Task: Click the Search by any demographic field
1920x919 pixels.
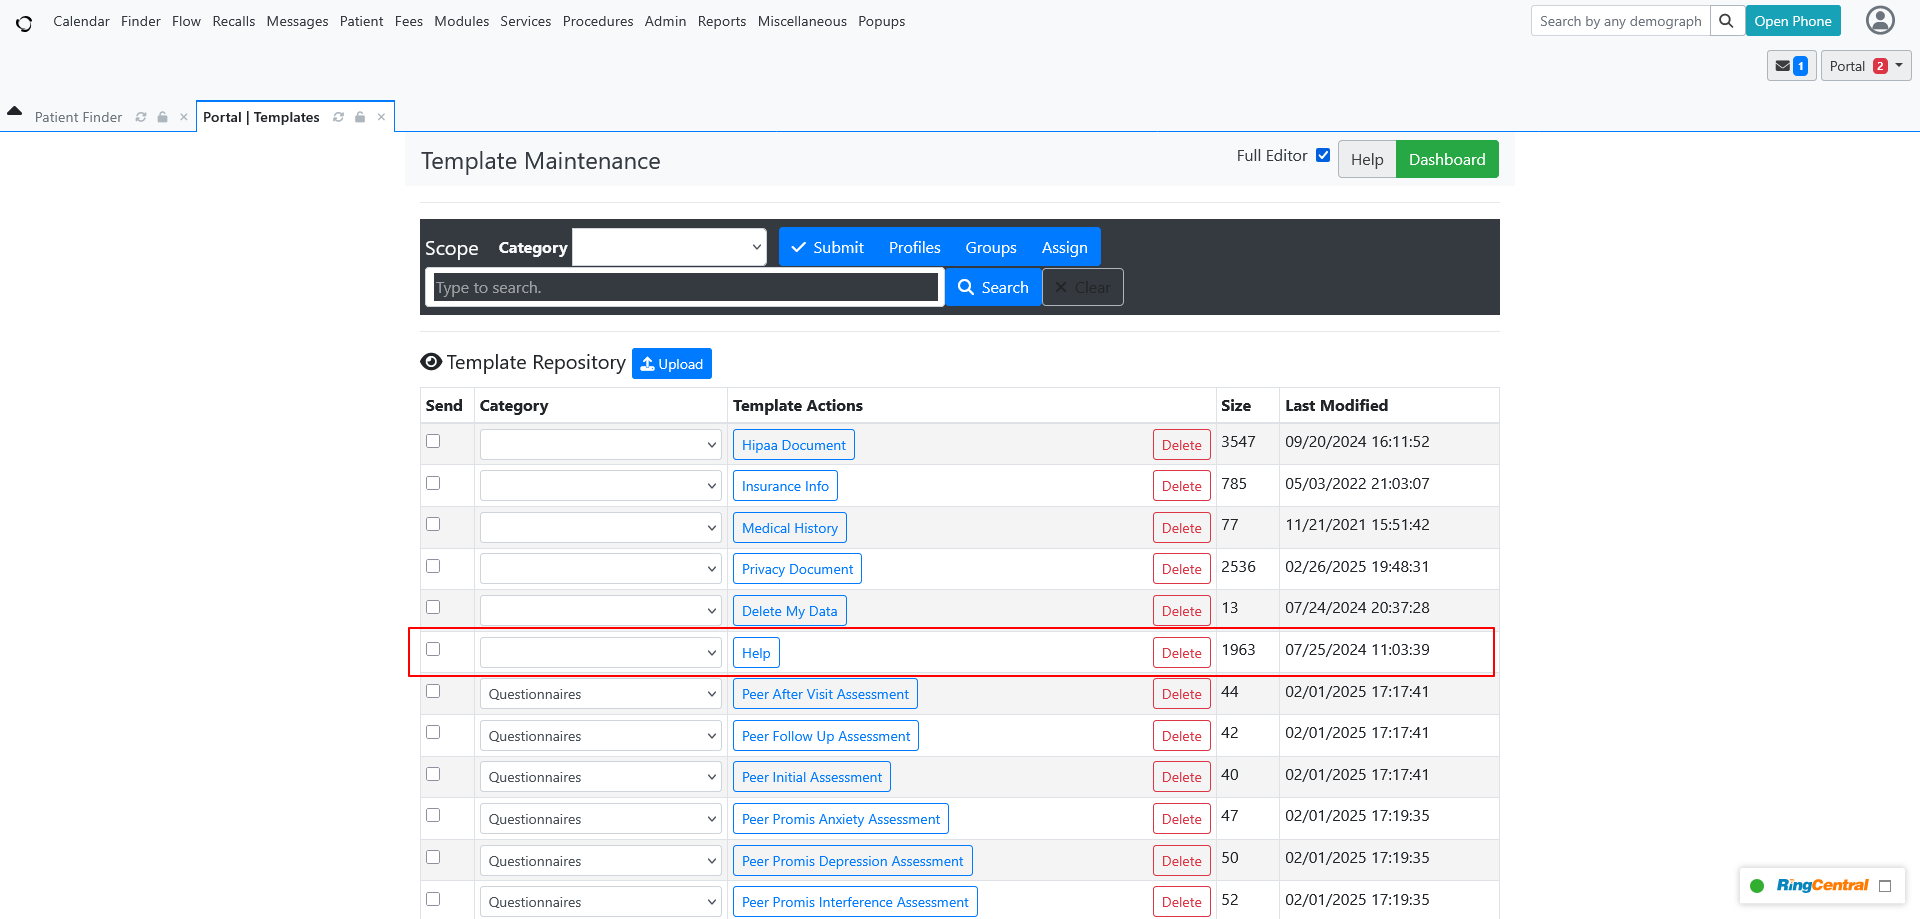Action: pyautogui.click(x=1620, y=21)
